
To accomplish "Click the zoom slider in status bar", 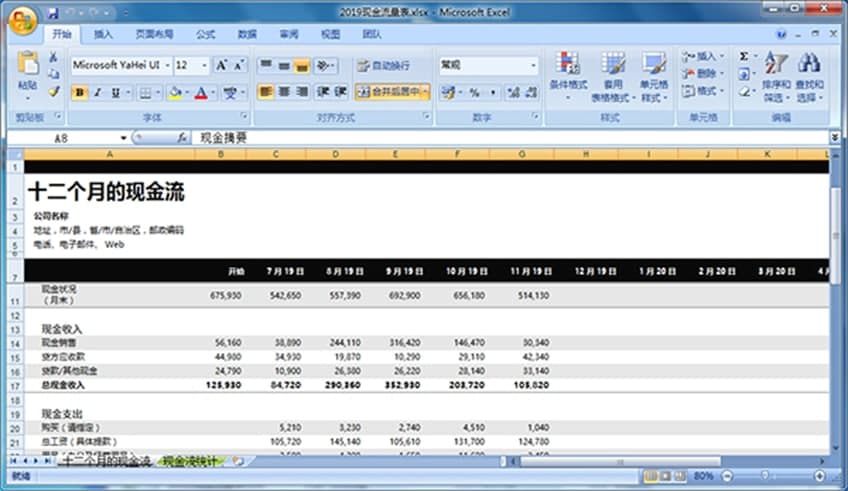I will 765,475.
